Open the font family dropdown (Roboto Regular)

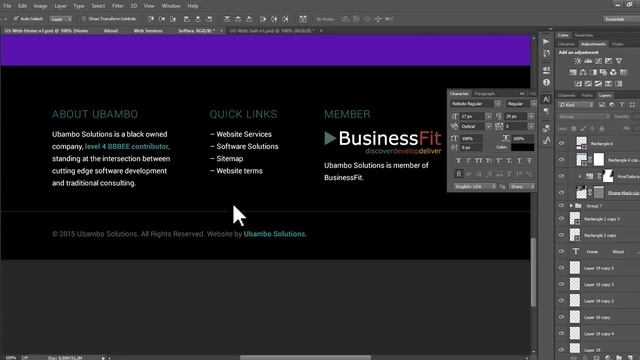[x=498, y=104]
